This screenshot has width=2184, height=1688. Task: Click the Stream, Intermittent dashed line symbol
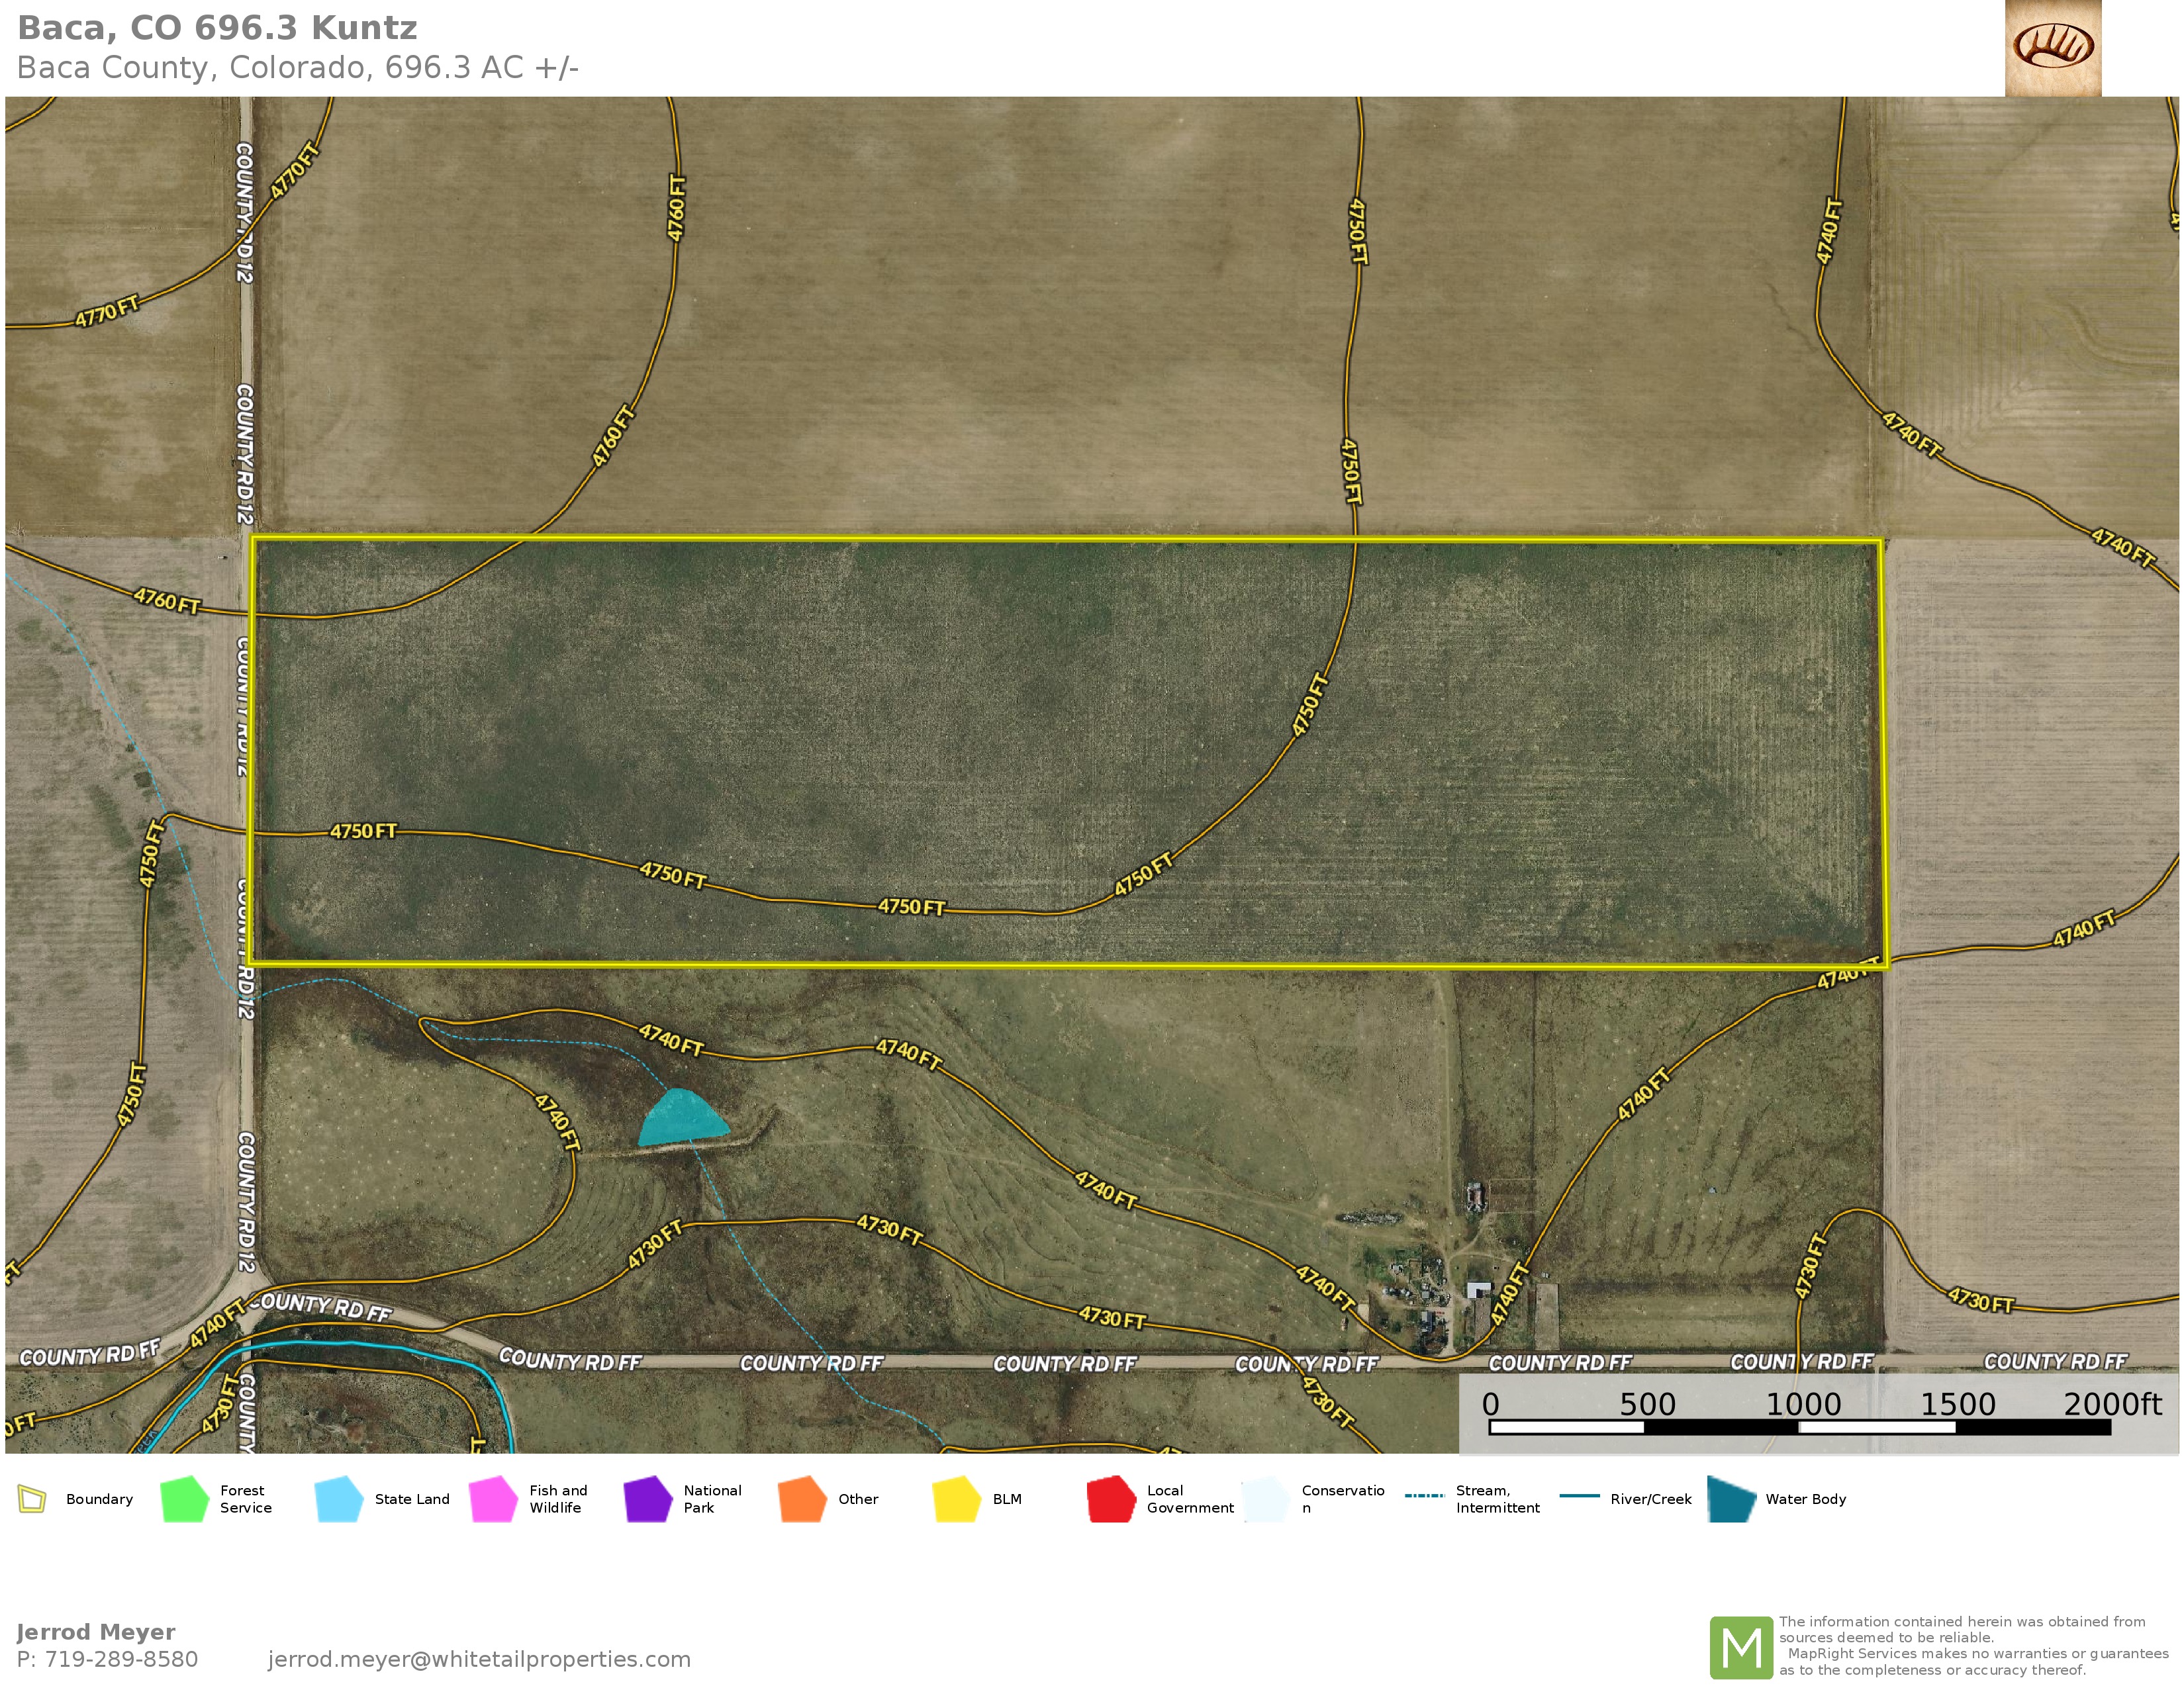[x=1423, y=1496]
